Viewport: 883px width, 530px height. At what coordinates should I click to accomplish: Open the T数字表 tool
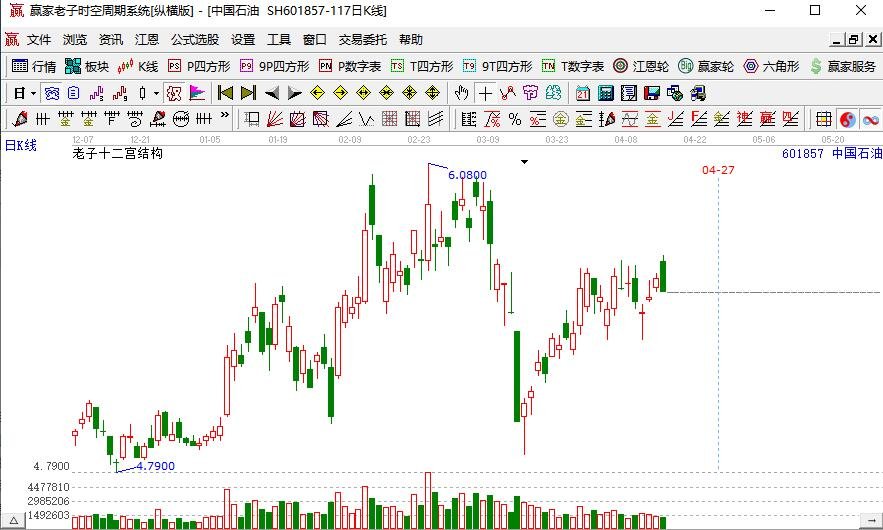pos(573,66)
